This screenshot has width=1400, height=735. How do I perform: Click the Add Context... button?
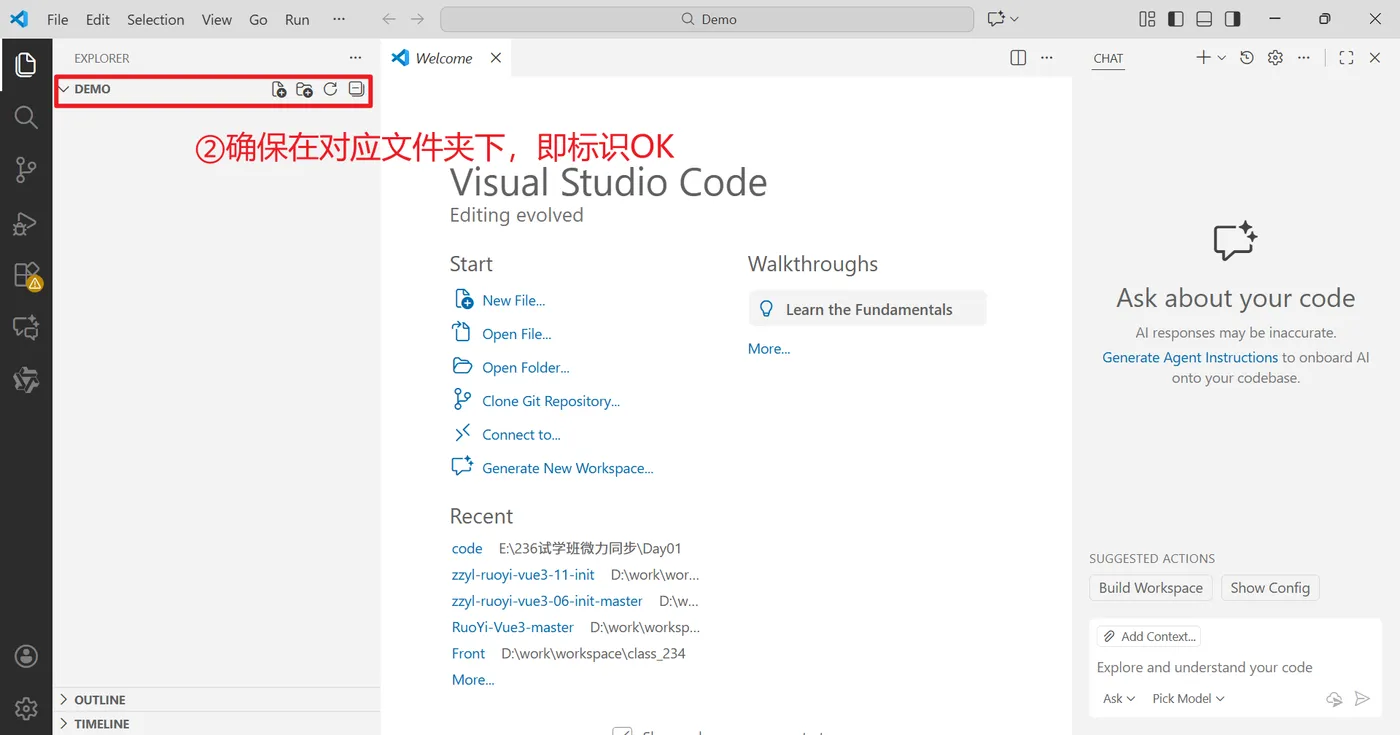tap(1148, 636)
